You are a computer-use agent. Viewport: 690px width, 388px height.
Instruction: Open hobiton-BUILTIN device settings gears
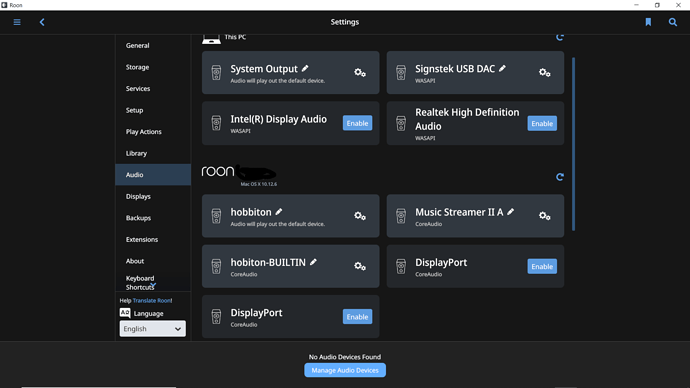tap(360, 266)
